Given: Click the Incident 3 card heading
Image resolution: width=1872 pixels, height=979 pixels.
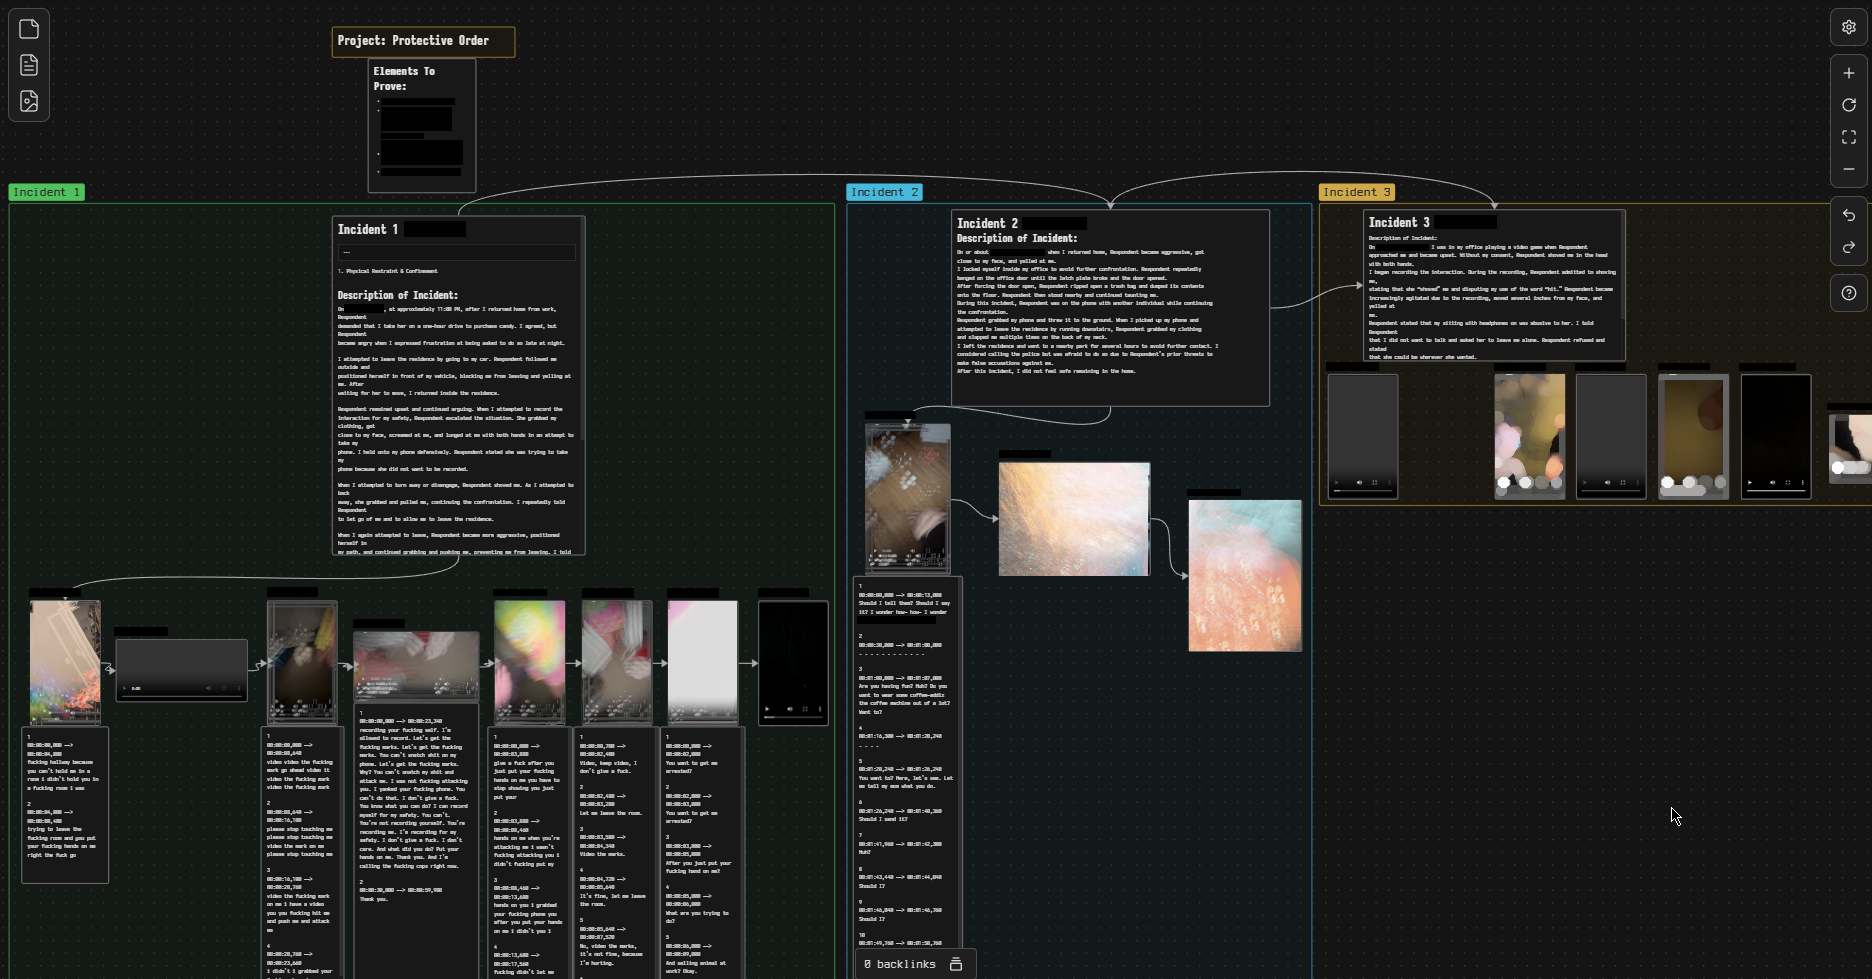Looking at the screenshot, I should (x=1399, y=223).
